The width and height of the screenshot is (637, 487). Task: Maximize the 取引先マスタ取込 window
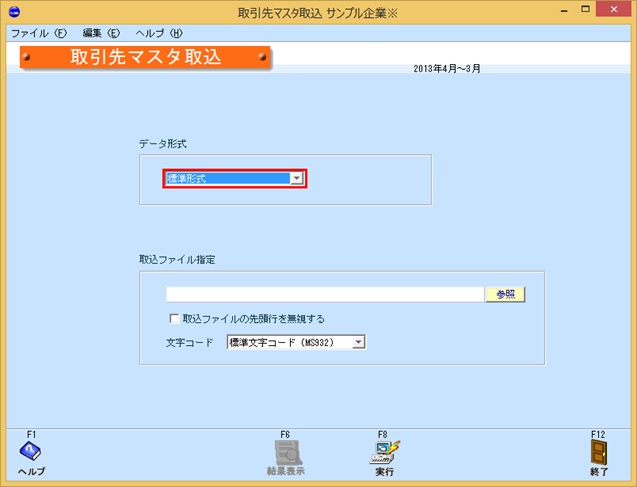[585, 9]
